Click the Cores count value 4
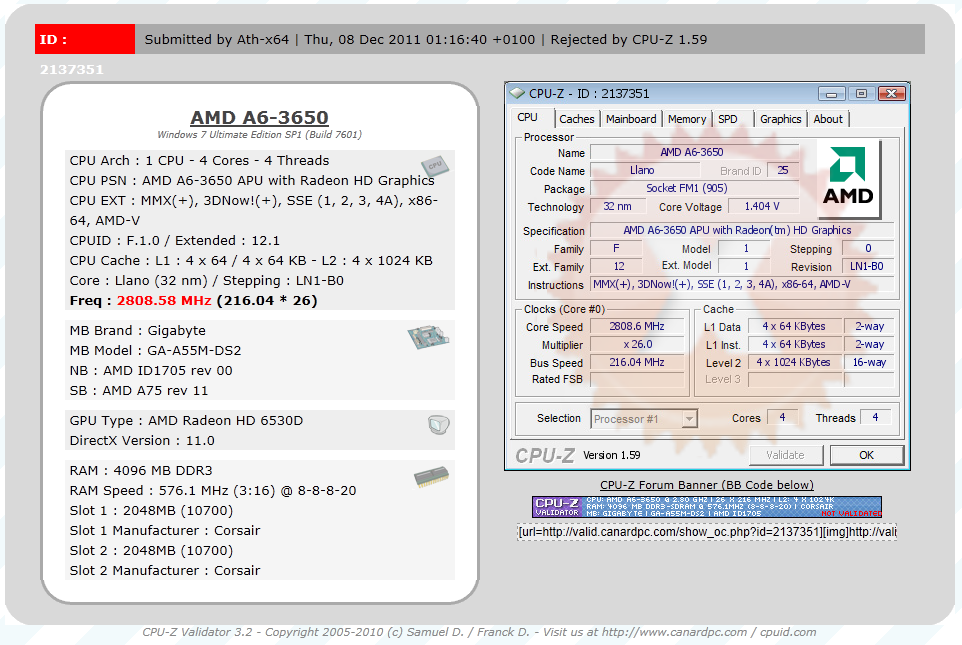 [x=782, y=417]
